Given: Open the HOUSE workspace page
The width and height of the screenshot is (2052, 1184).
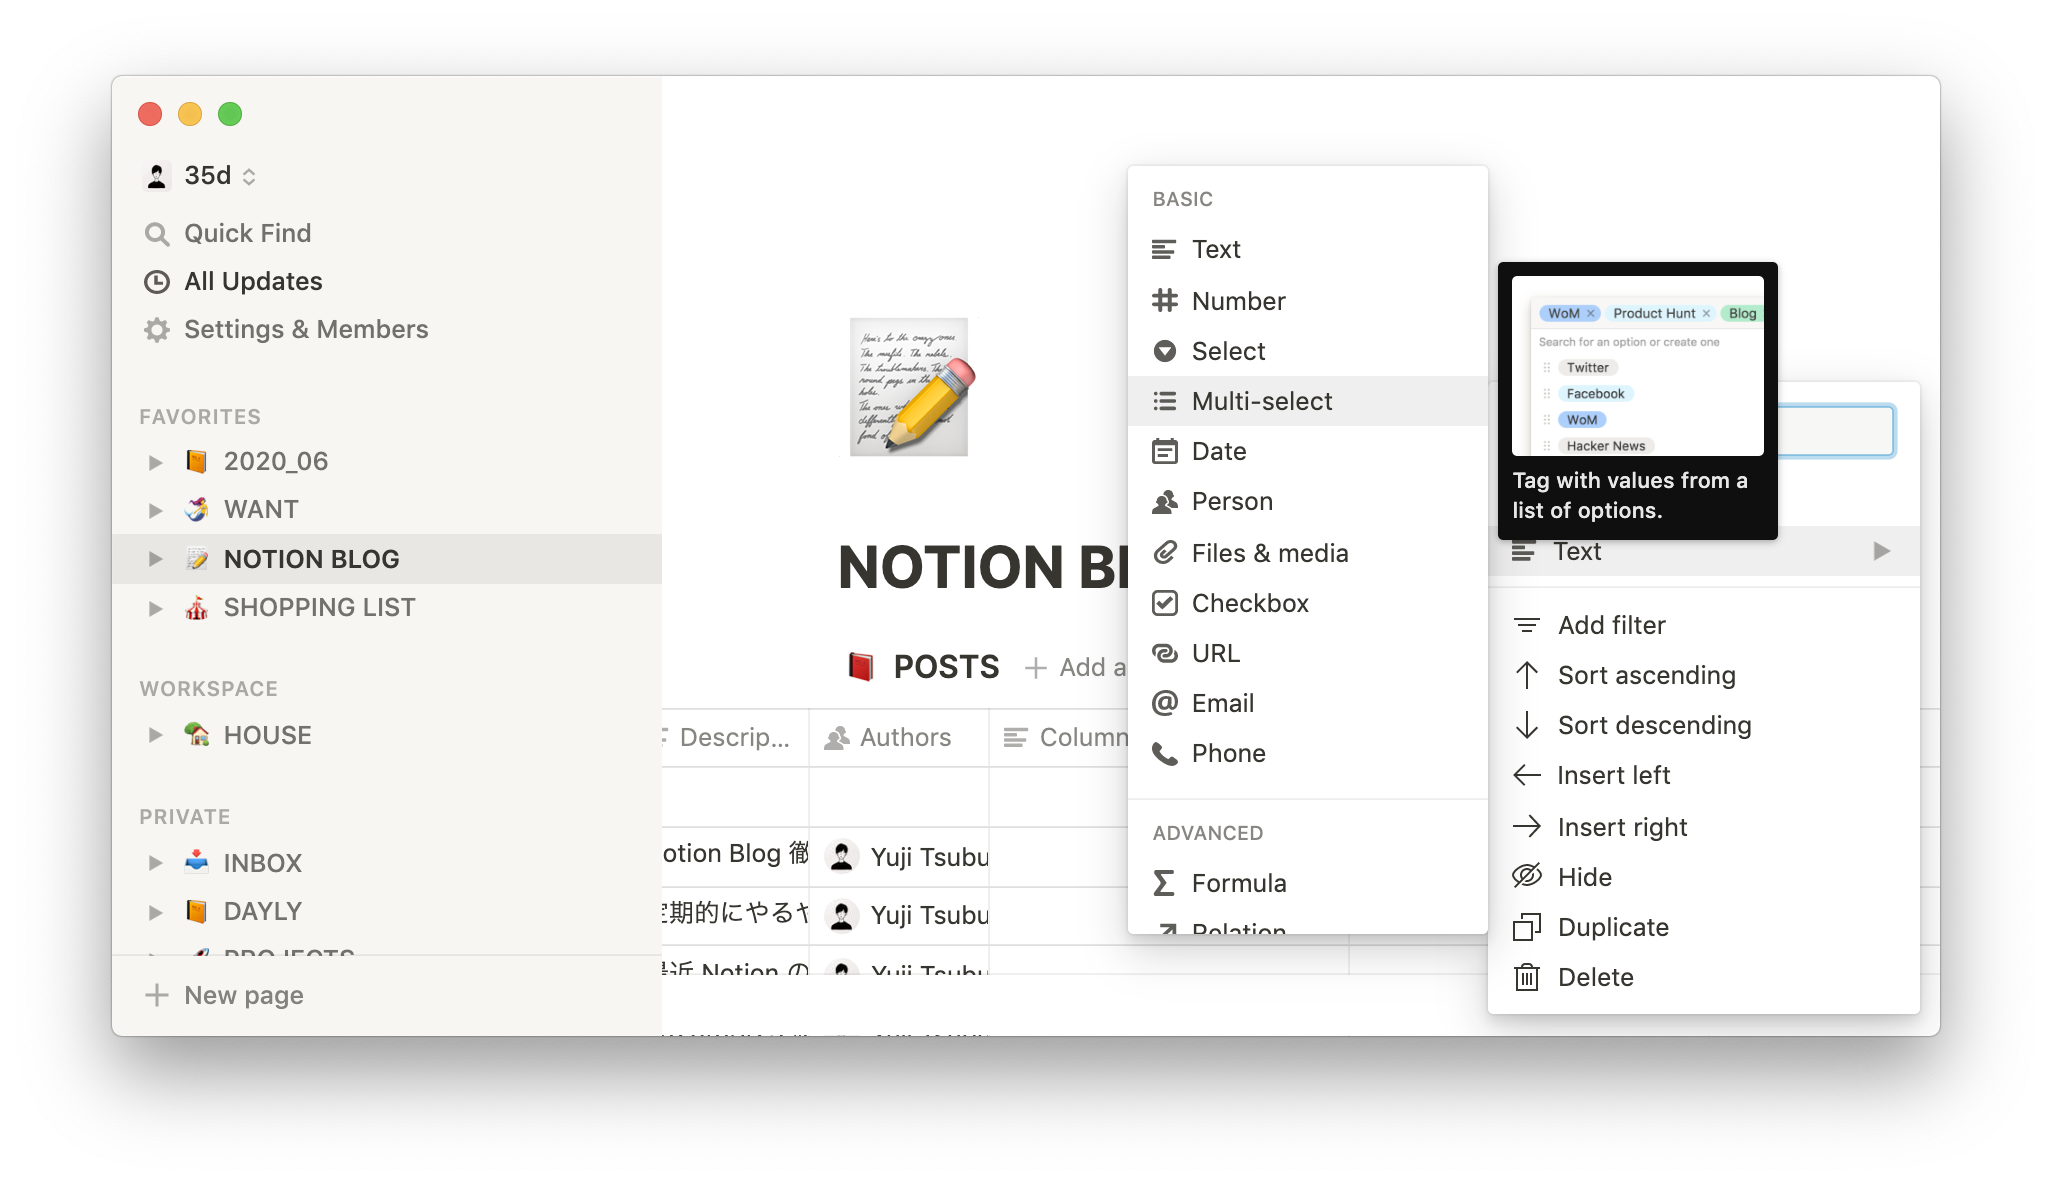Looking at the screenshot, I should (386, 735).
